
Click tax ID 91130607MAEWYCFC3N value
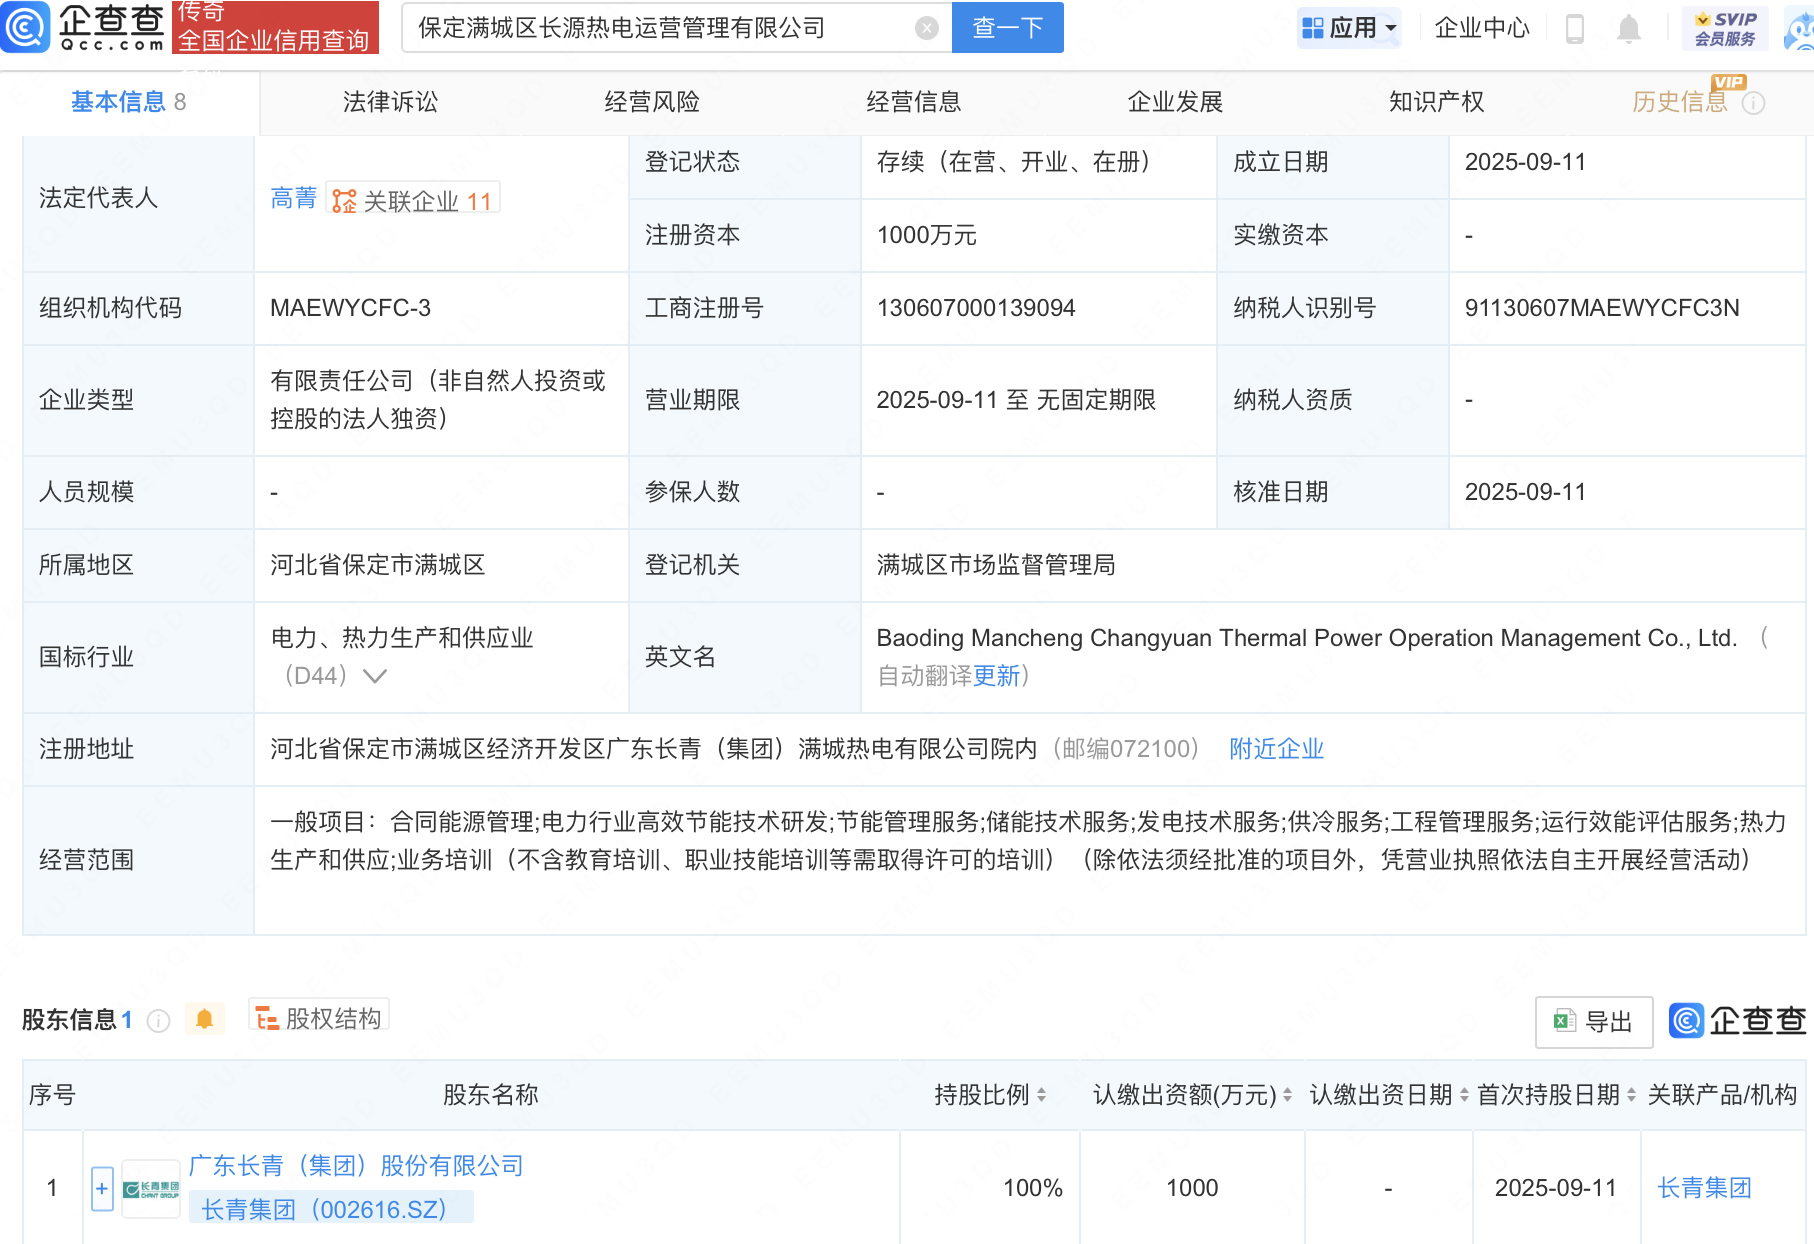click(1602, 308)
